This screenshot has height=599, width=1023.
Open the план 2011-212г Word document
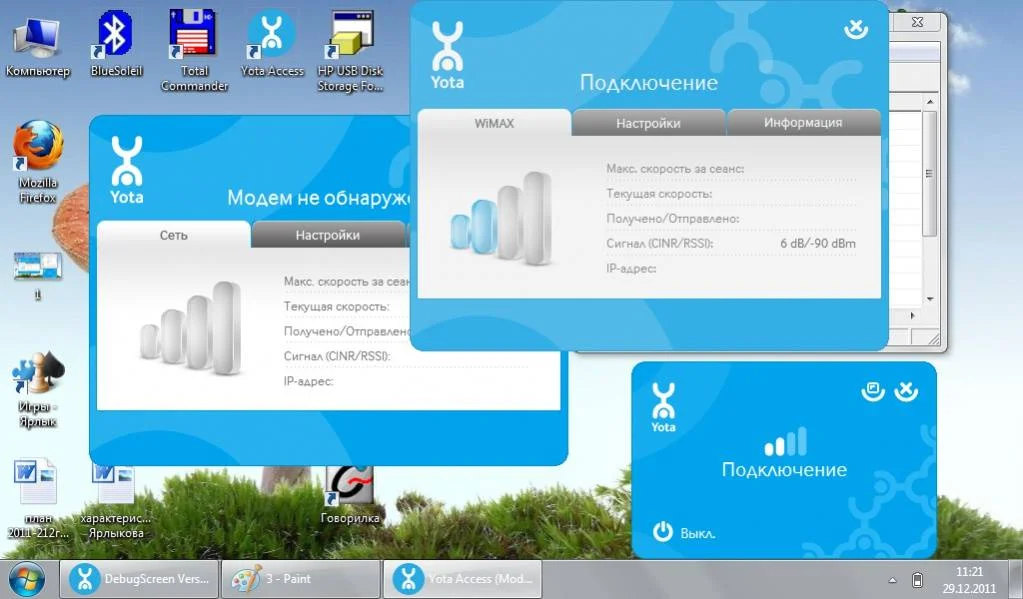point(37,499)
